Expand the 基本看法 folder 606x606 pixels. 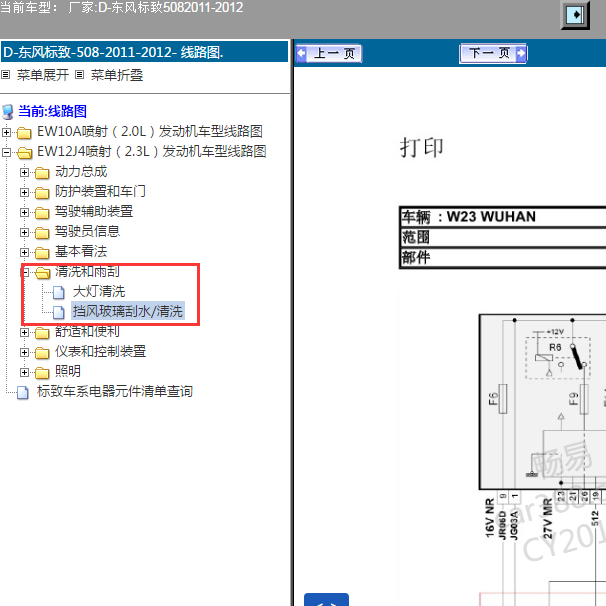pyautogui.click(x=24, y=252)
